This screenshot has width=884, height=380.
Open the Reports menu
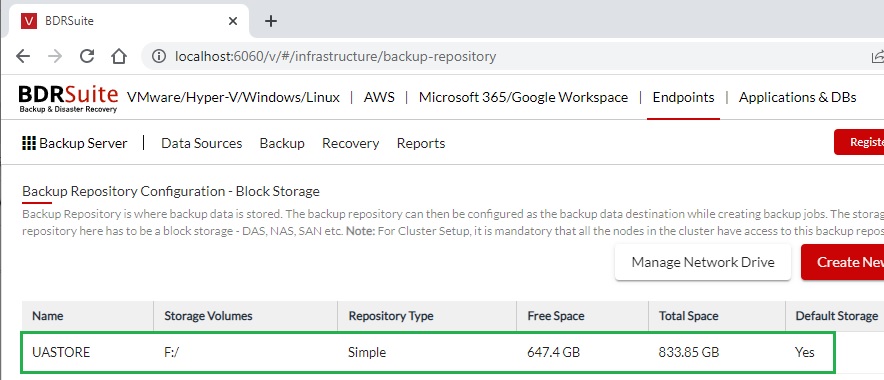[421, 143]
